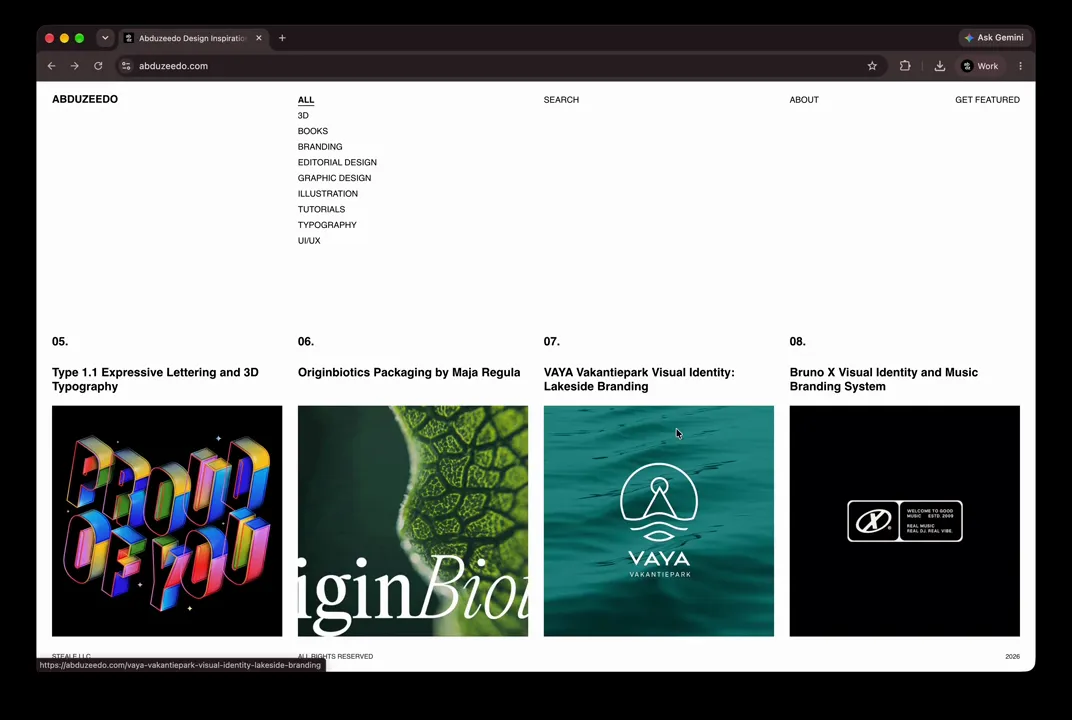Close the Abduzeedo Design Inspiration tab

point(258,38)
